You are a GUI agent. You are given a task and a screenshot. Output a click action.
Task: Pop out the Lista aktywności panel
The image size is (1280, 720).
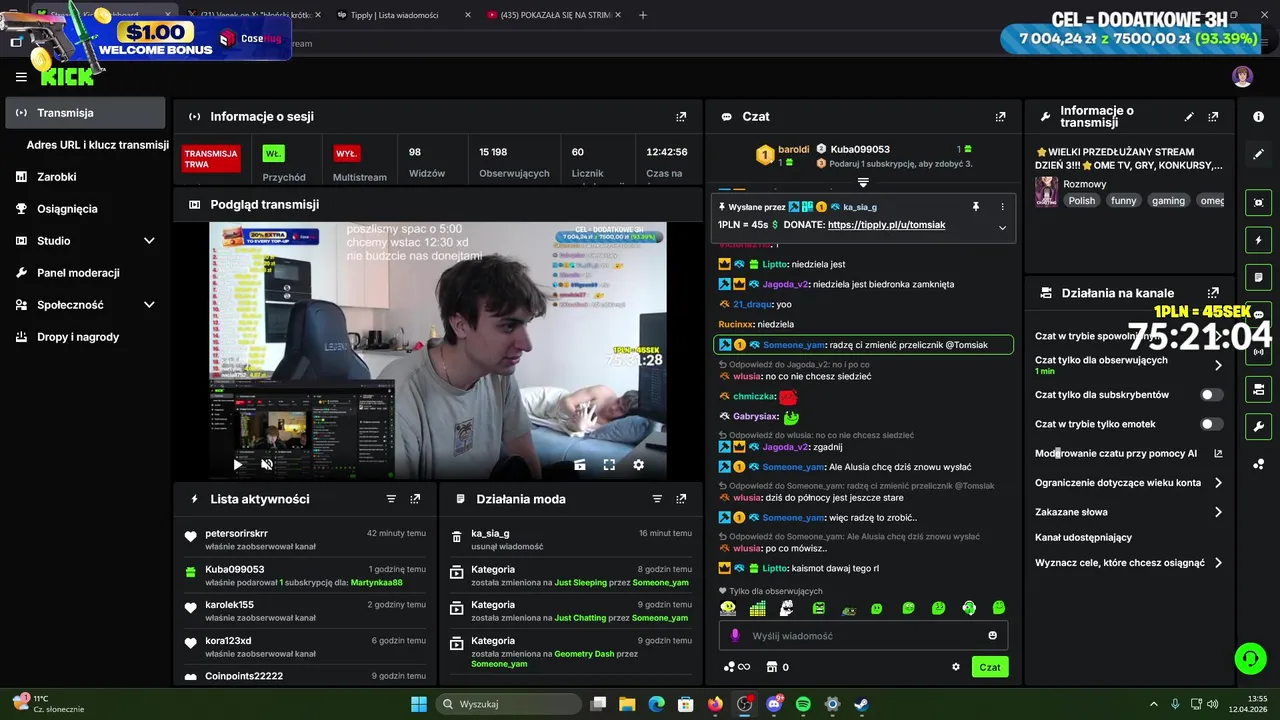[x=415, y=499]
